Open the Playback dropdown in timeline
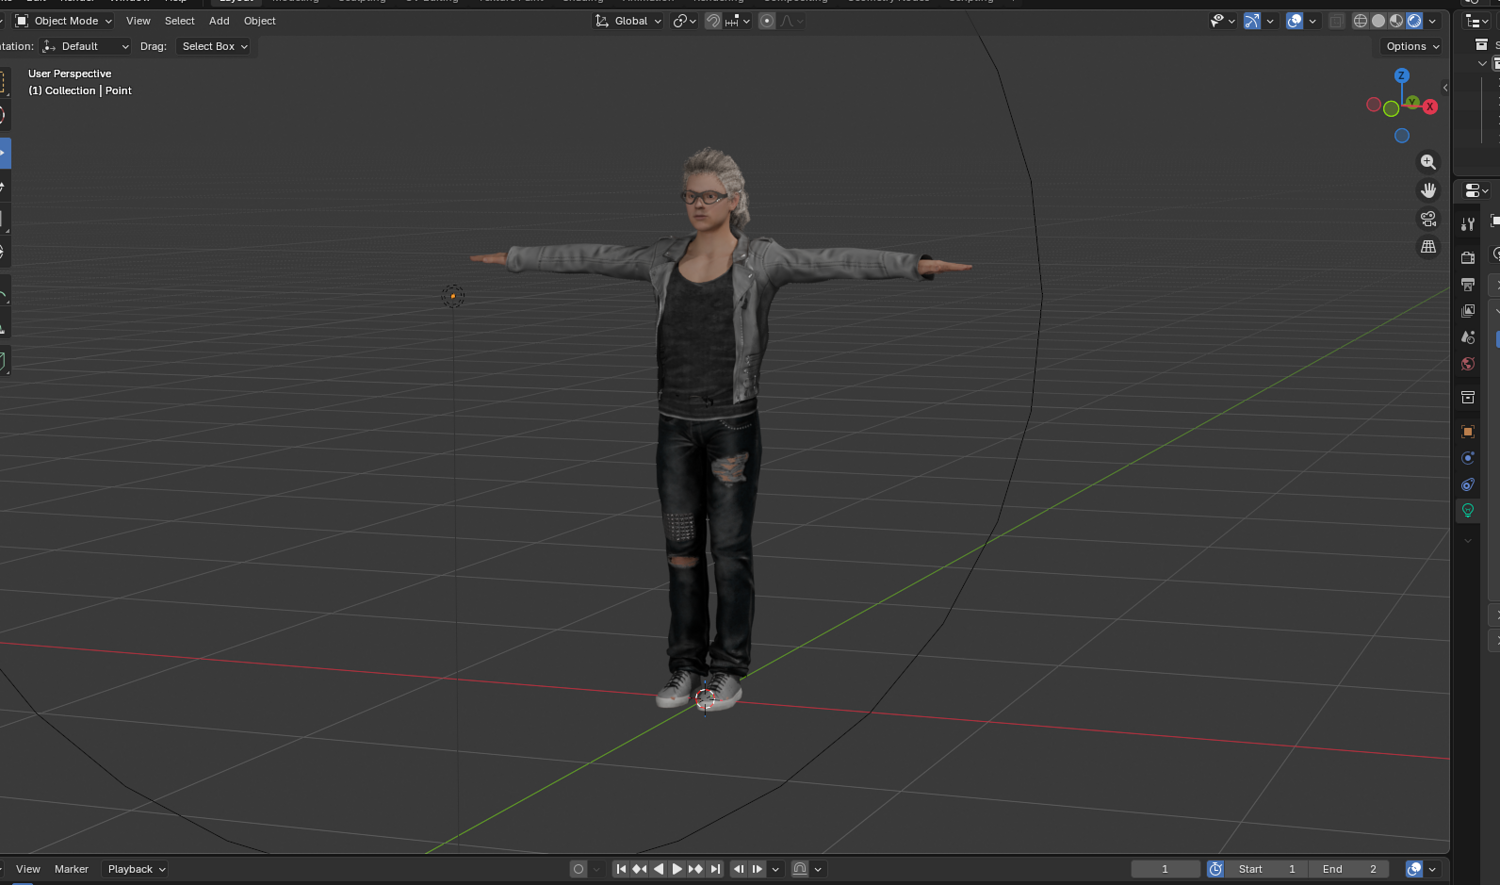The width and height of the screenshot is (1500, 885). pos(137,869)
